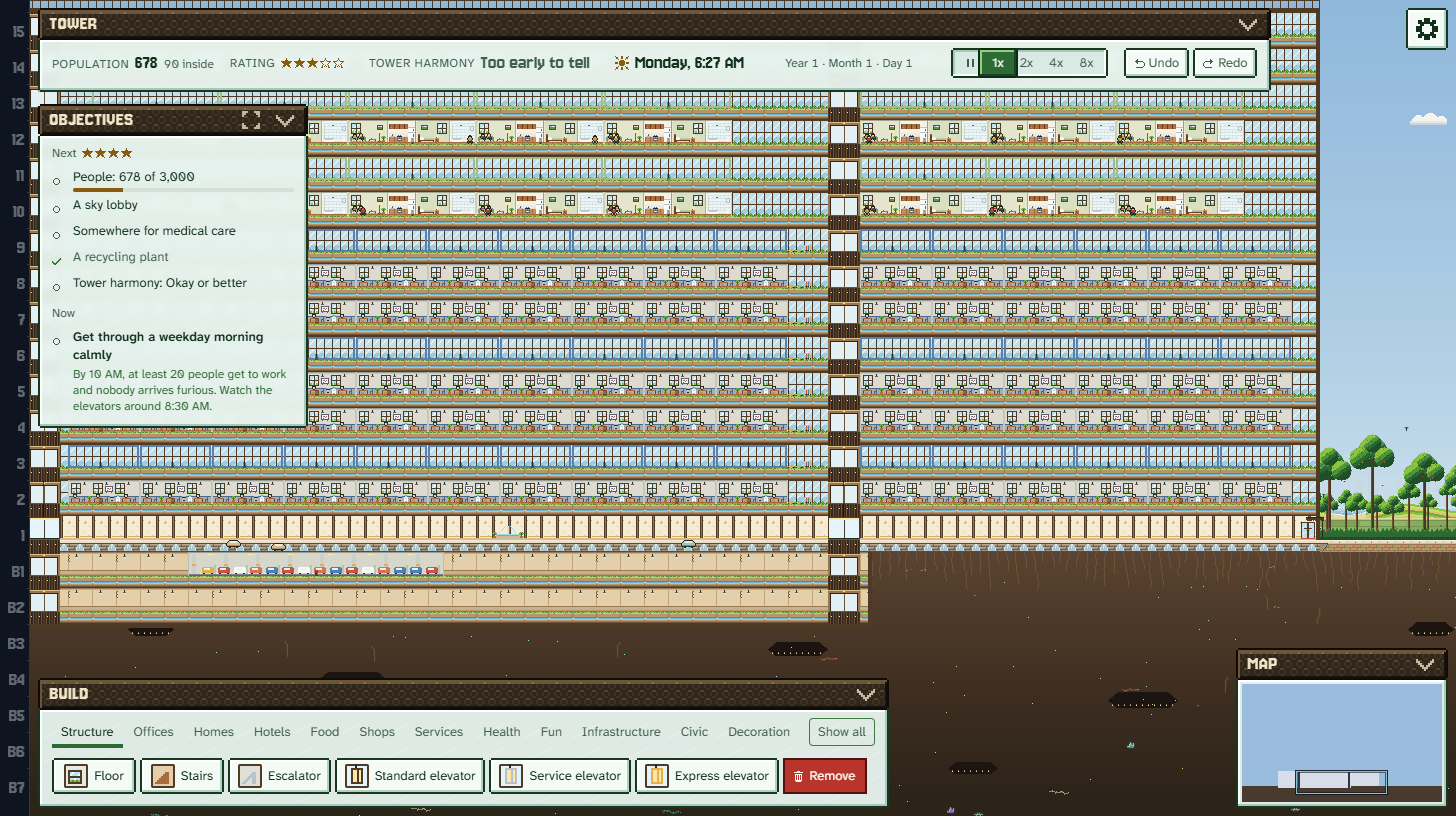This screenshot has height=816, width=1456.
Task: Click the completed 'A recycling plant' checkmark
Action: click(x=57, y=260)
